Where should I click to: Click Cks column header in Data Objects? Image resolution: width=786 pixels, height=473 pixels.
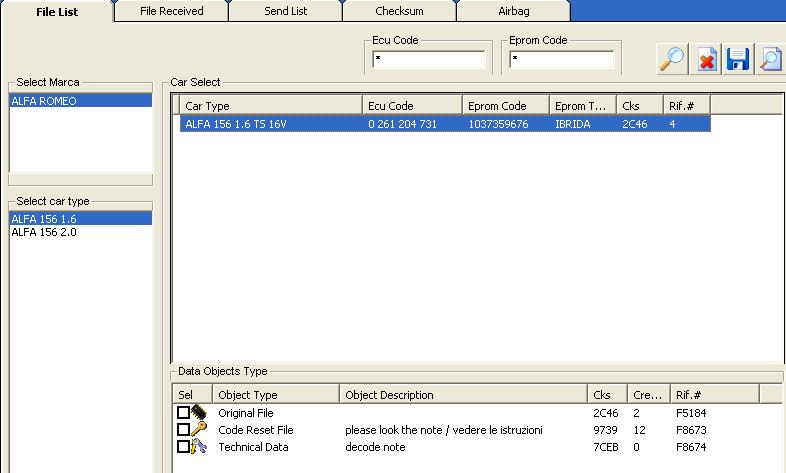point(607,394)
